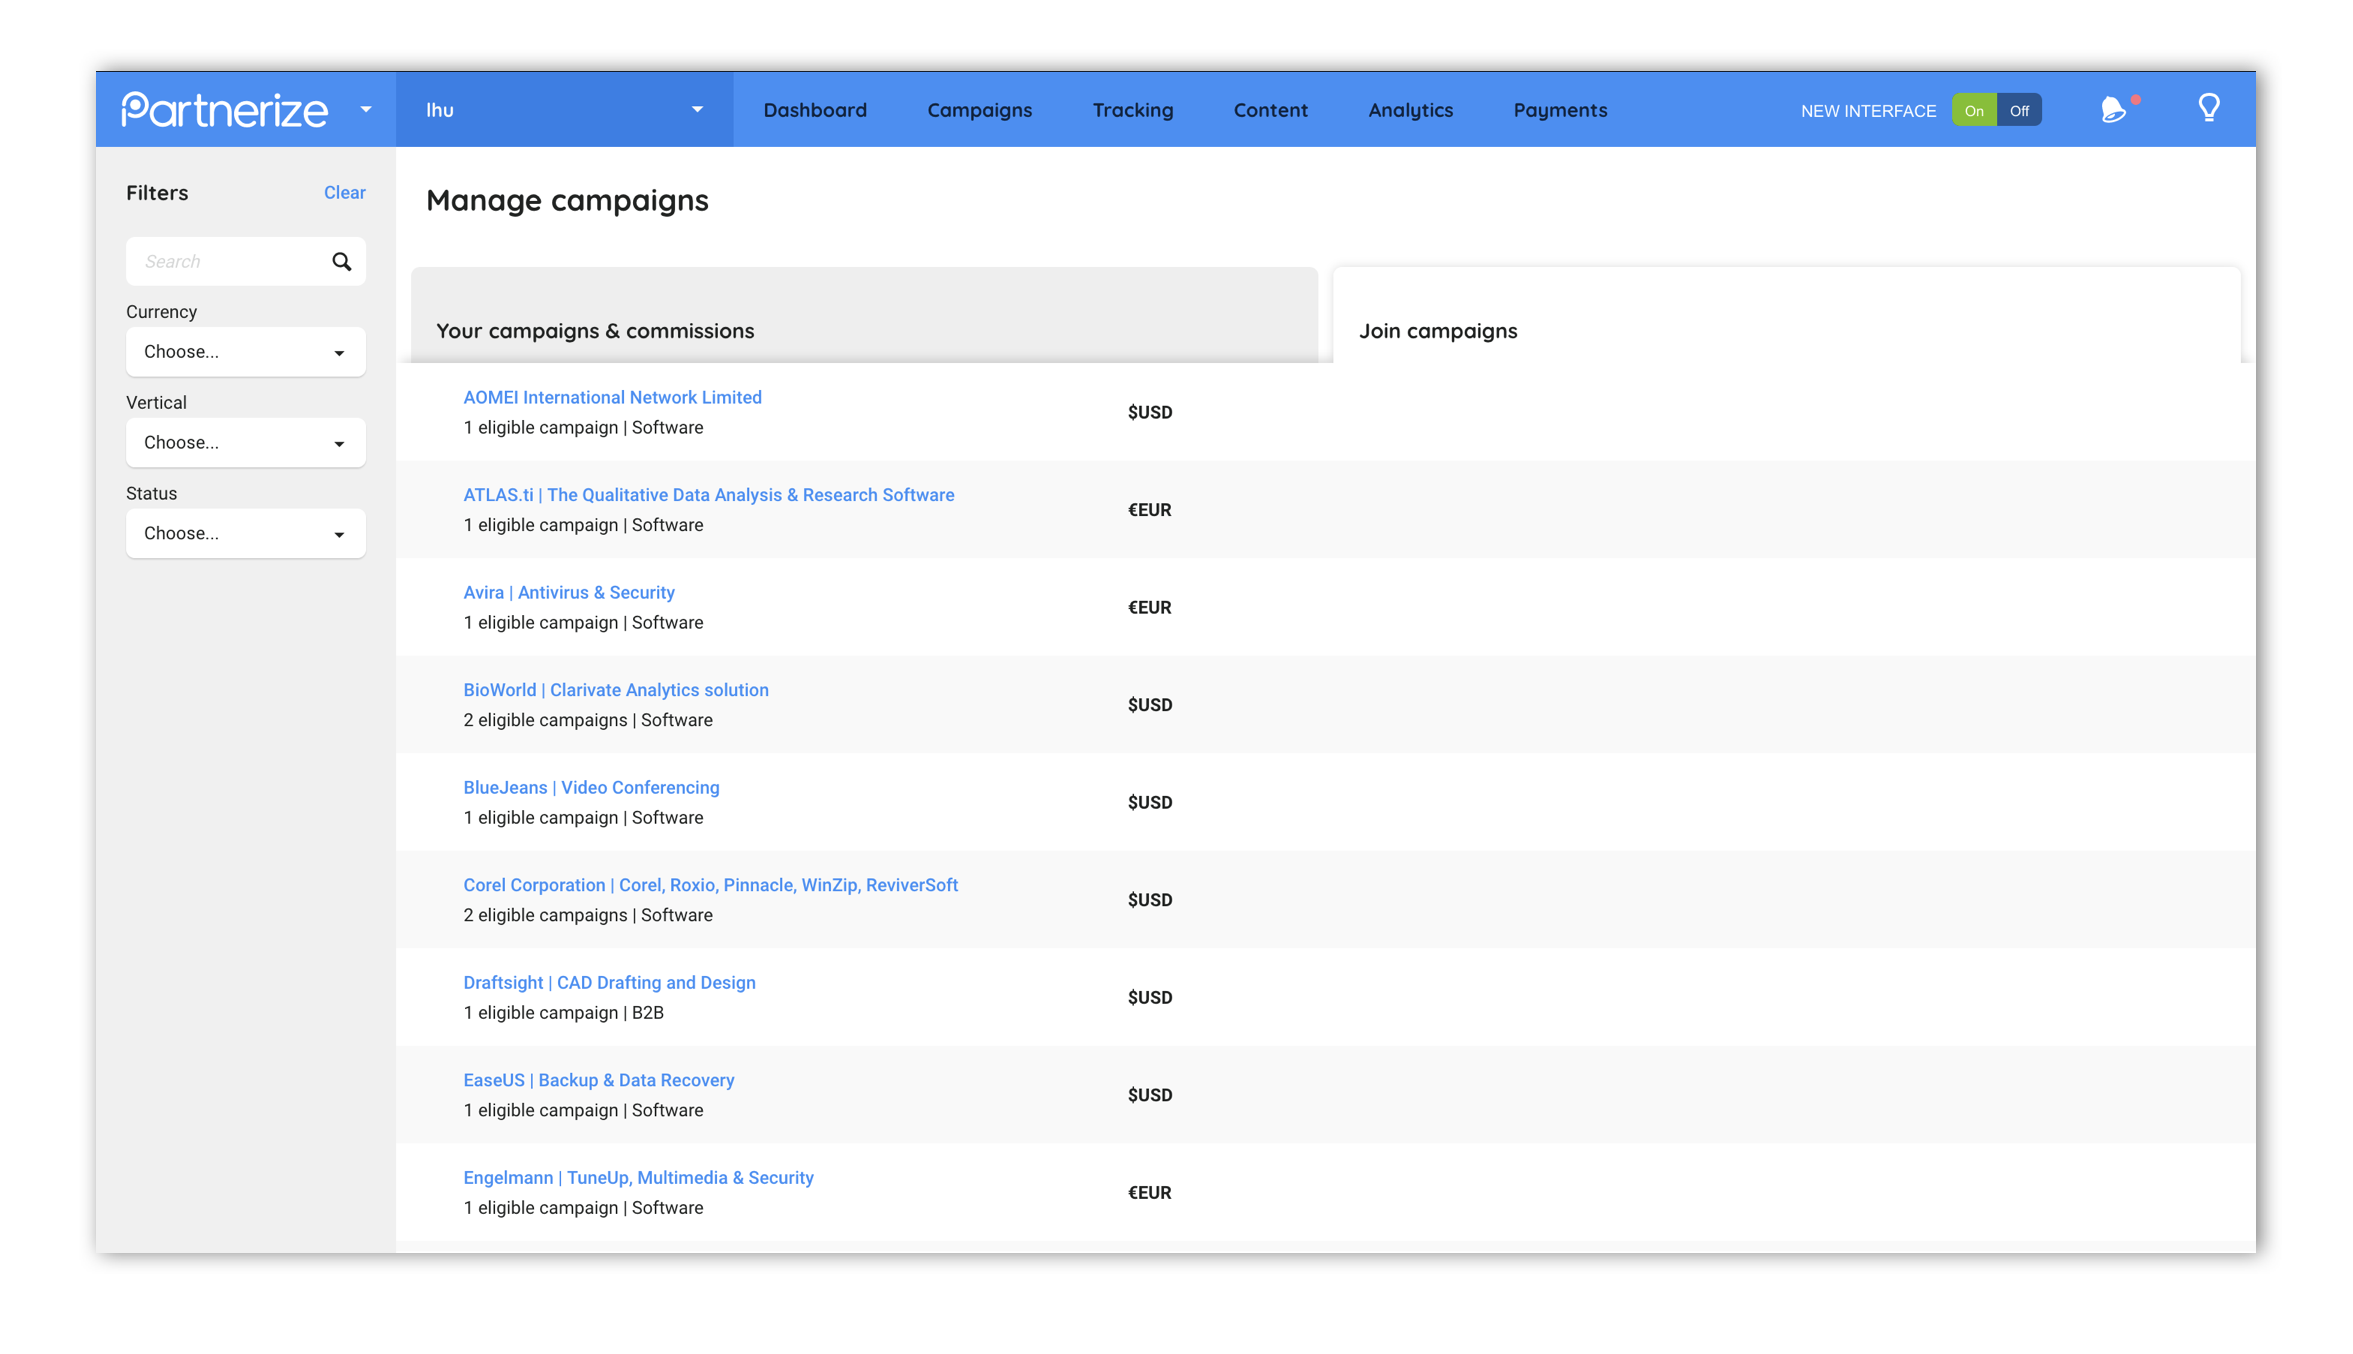Click $USD in the AOMEI row

1149,412
